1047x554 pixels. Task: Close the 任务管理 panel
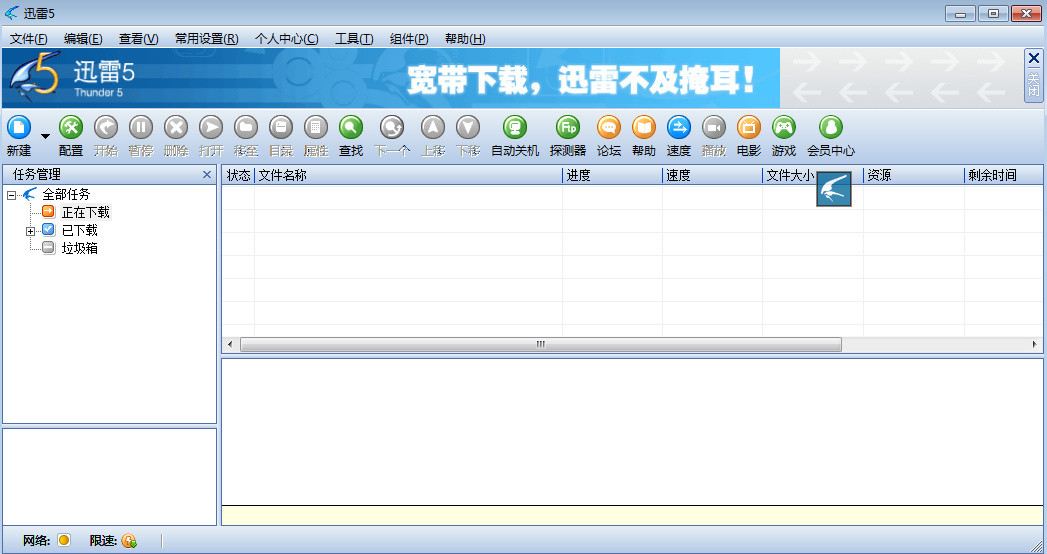pos(207,175)
